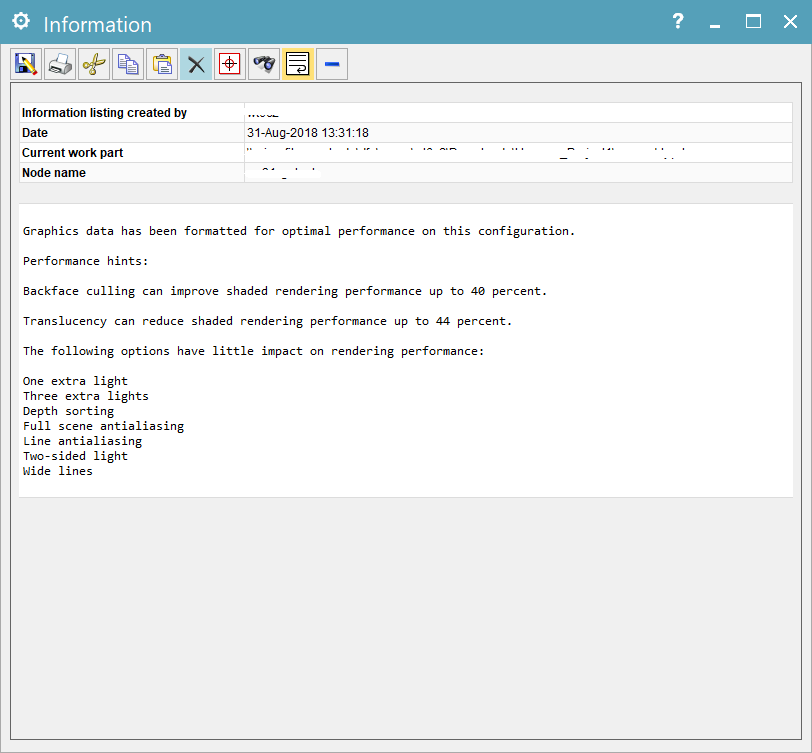Click the Cut scissors icon
The width and height of the screenshot is (812, 753).
tap(94, 65)
